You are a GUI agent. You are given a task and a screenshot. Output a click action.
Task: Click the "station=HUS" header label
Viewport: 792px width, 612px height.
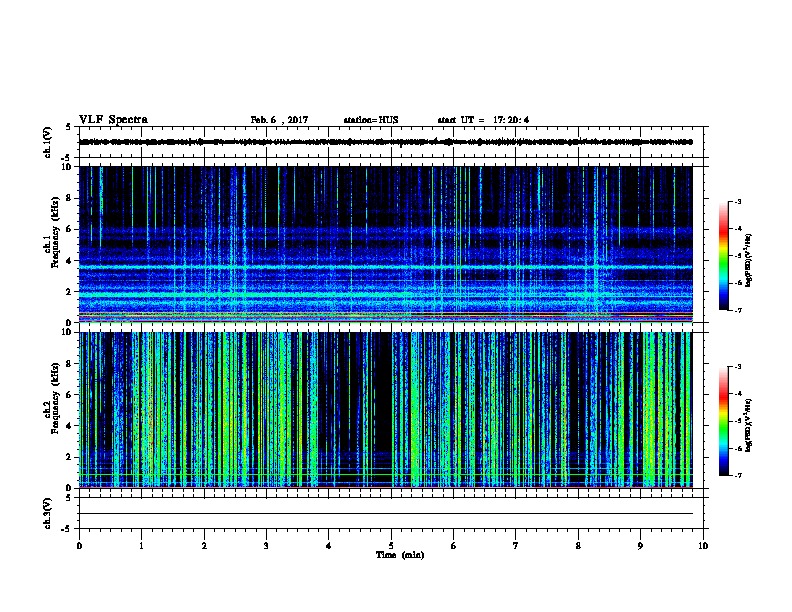371,120
